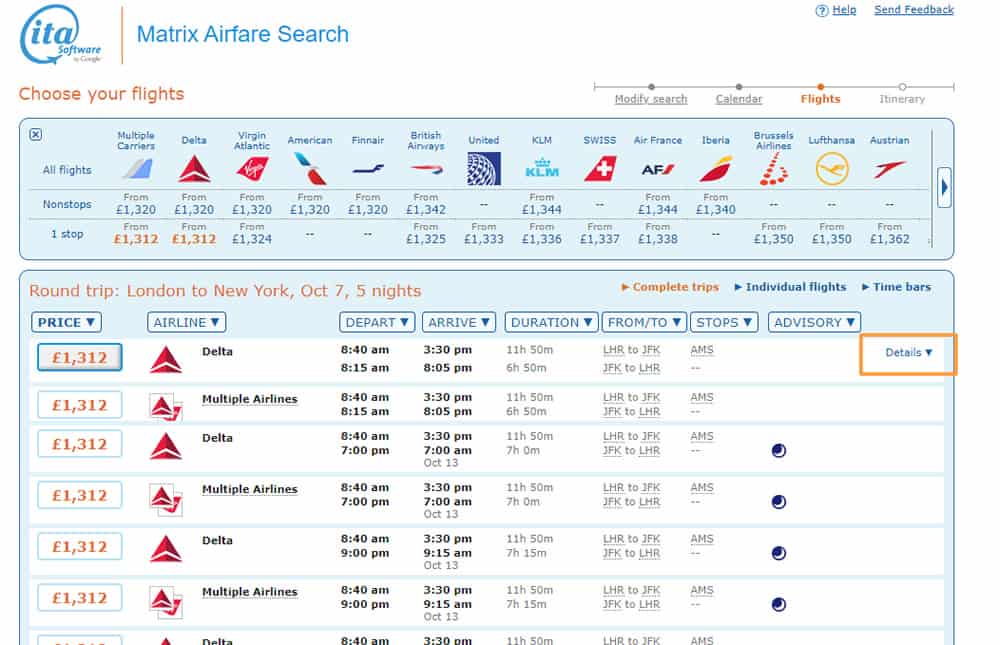The height and width of the screenshot is (645, 1000).
Task: Open the ARRIVE column dropdown
Action: pos(459,323)
